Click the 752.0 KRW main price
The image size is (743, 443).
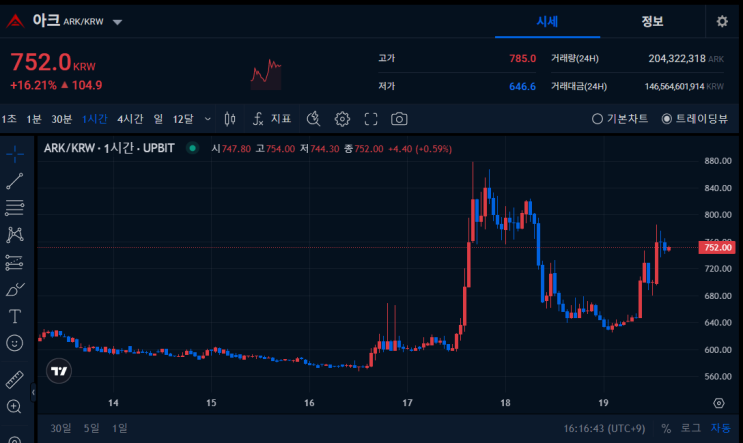tap(53, 62)
